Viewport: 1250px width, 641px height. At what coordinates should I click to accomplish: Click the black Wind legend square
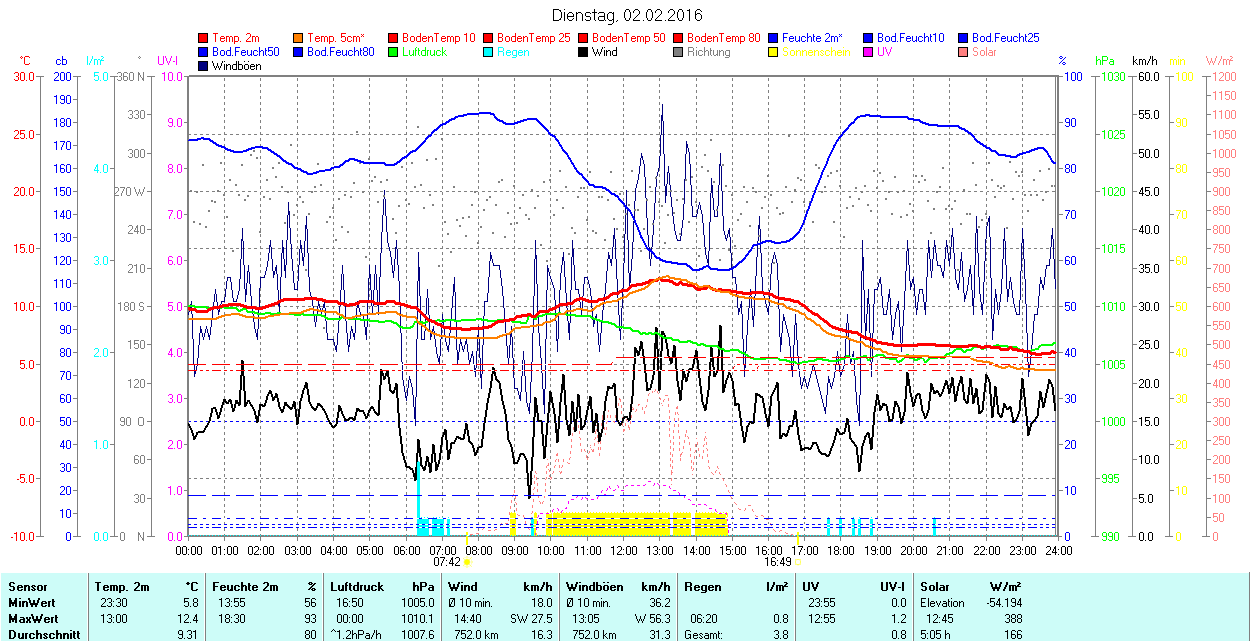pyautogui.click(x=584, y=52)
